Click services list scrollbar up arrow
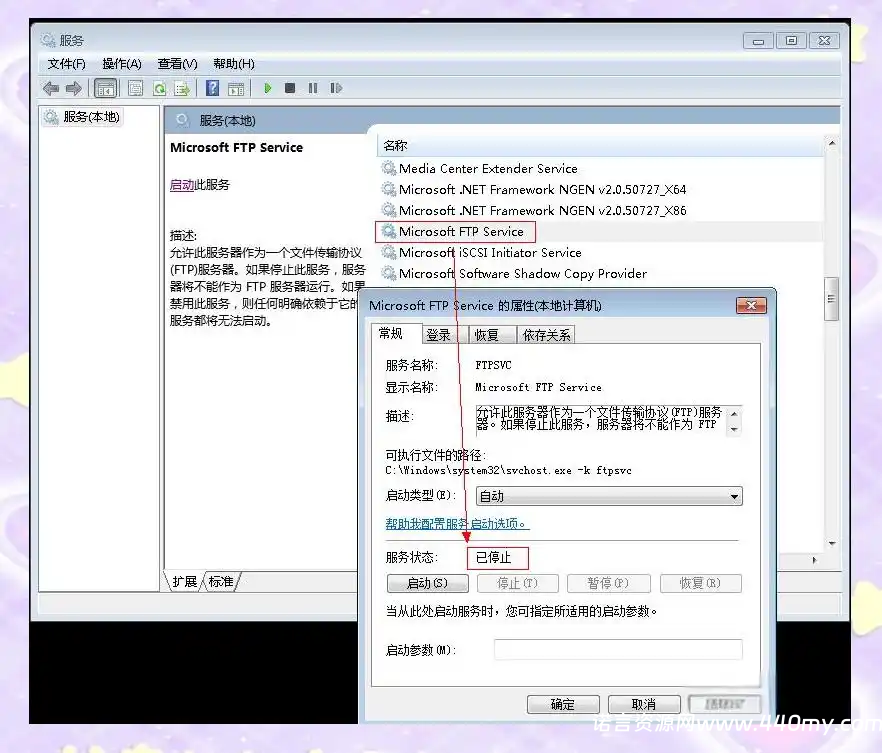882x753 pixels. [832, 143]
